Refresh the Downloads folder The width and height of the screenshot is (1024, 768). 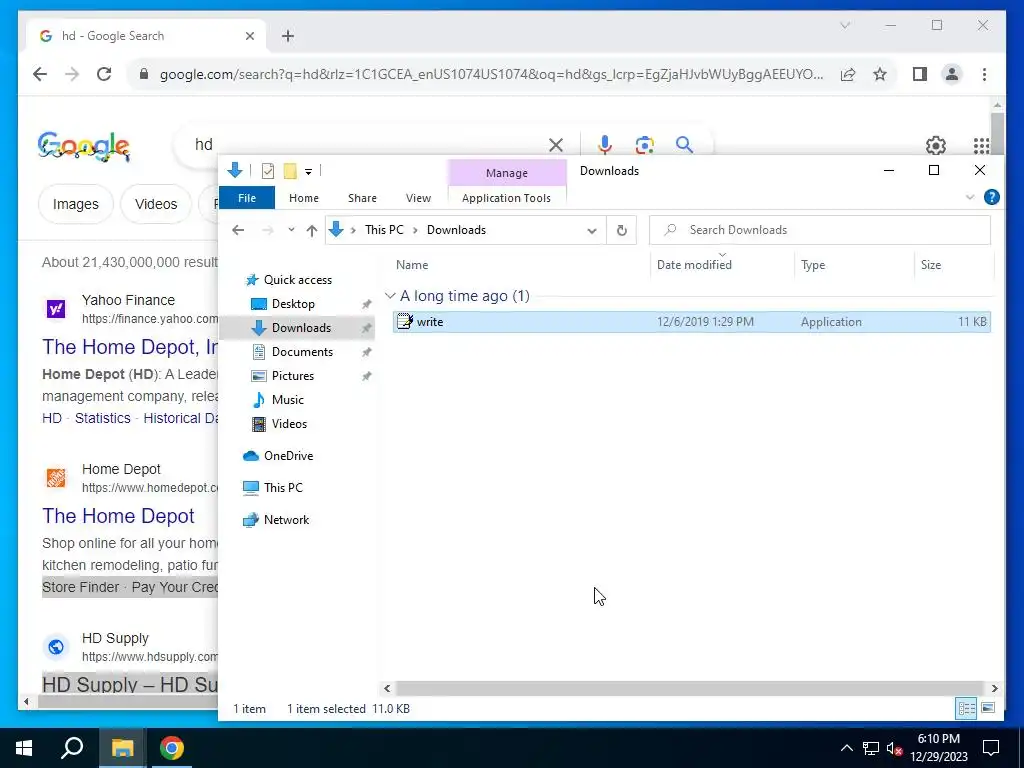(622, 231)
